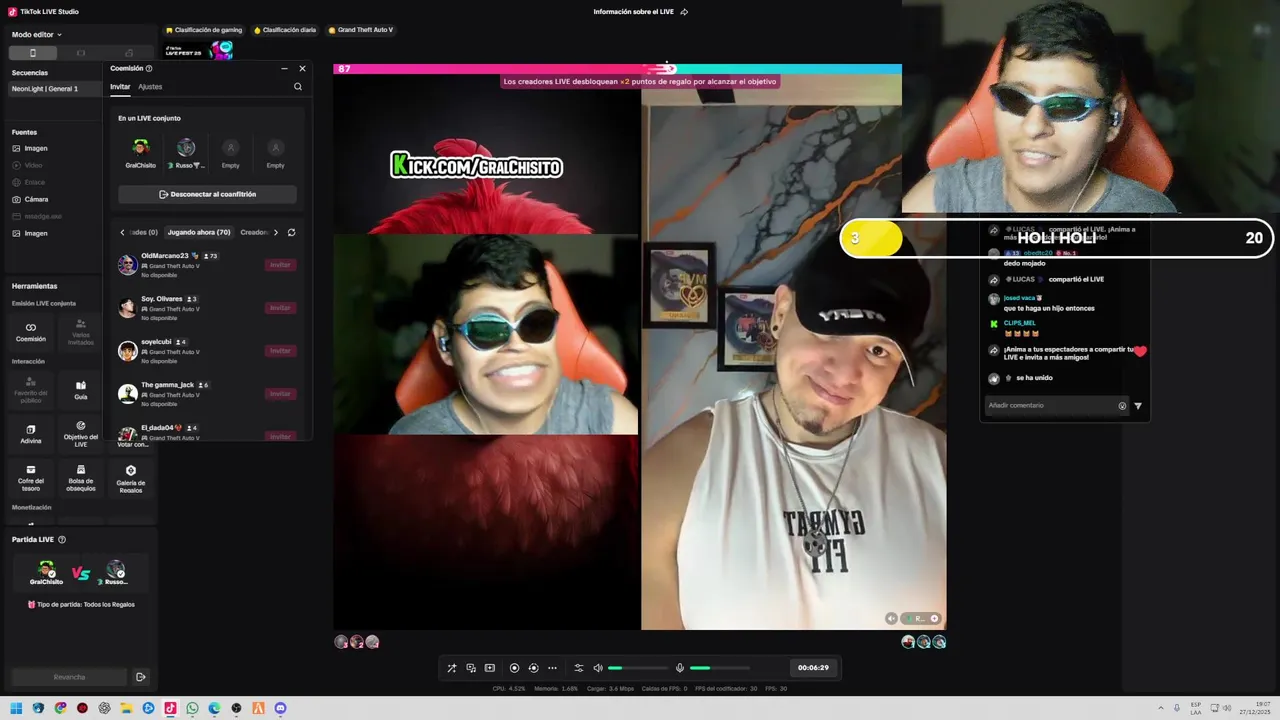Select the first Imagen source
The image size is (1280, 720).
point(36,148)
